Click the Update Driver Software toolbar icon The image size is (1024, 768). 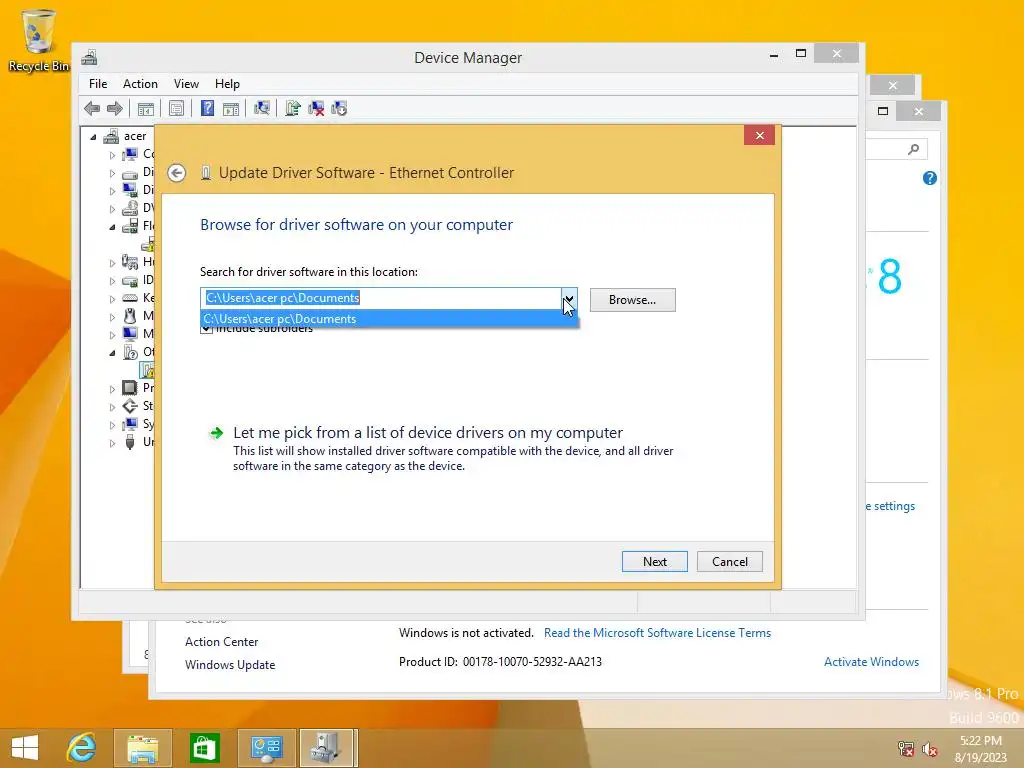[x=293, y=108]
